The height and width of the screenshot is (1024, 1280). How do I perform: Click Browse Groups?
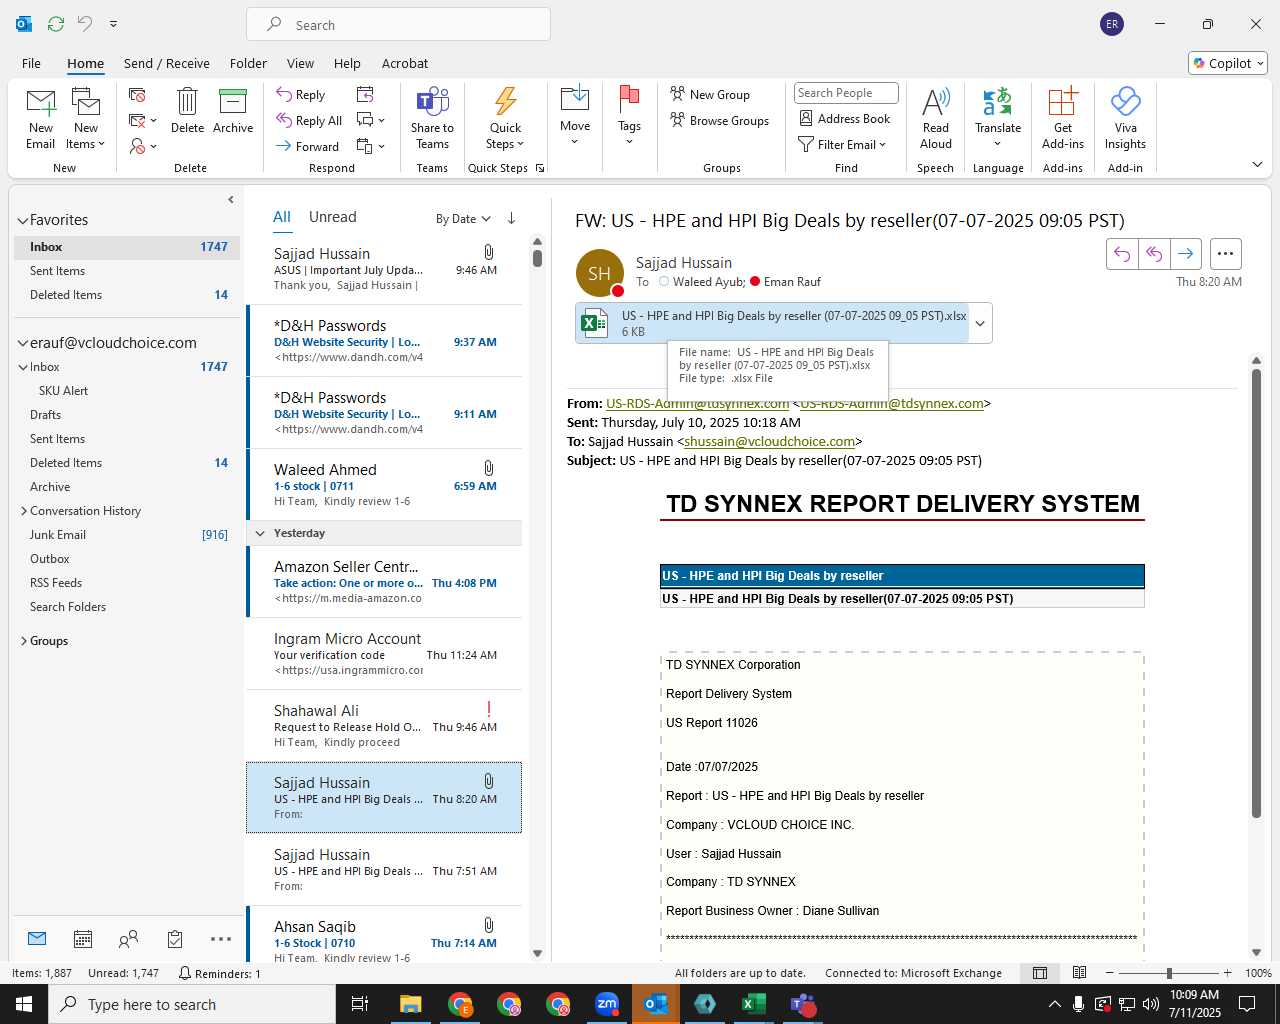pos(720,120)
